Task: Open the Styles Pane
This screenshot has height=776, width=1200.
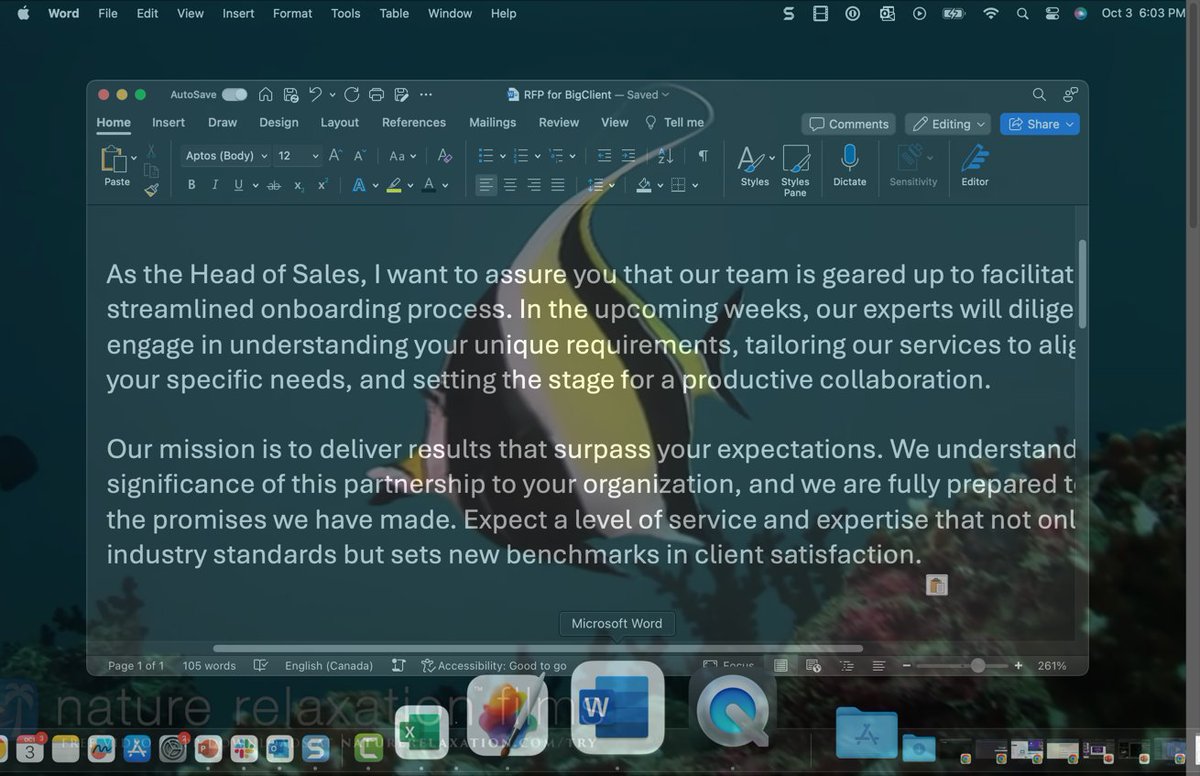Action: [795, 169]
